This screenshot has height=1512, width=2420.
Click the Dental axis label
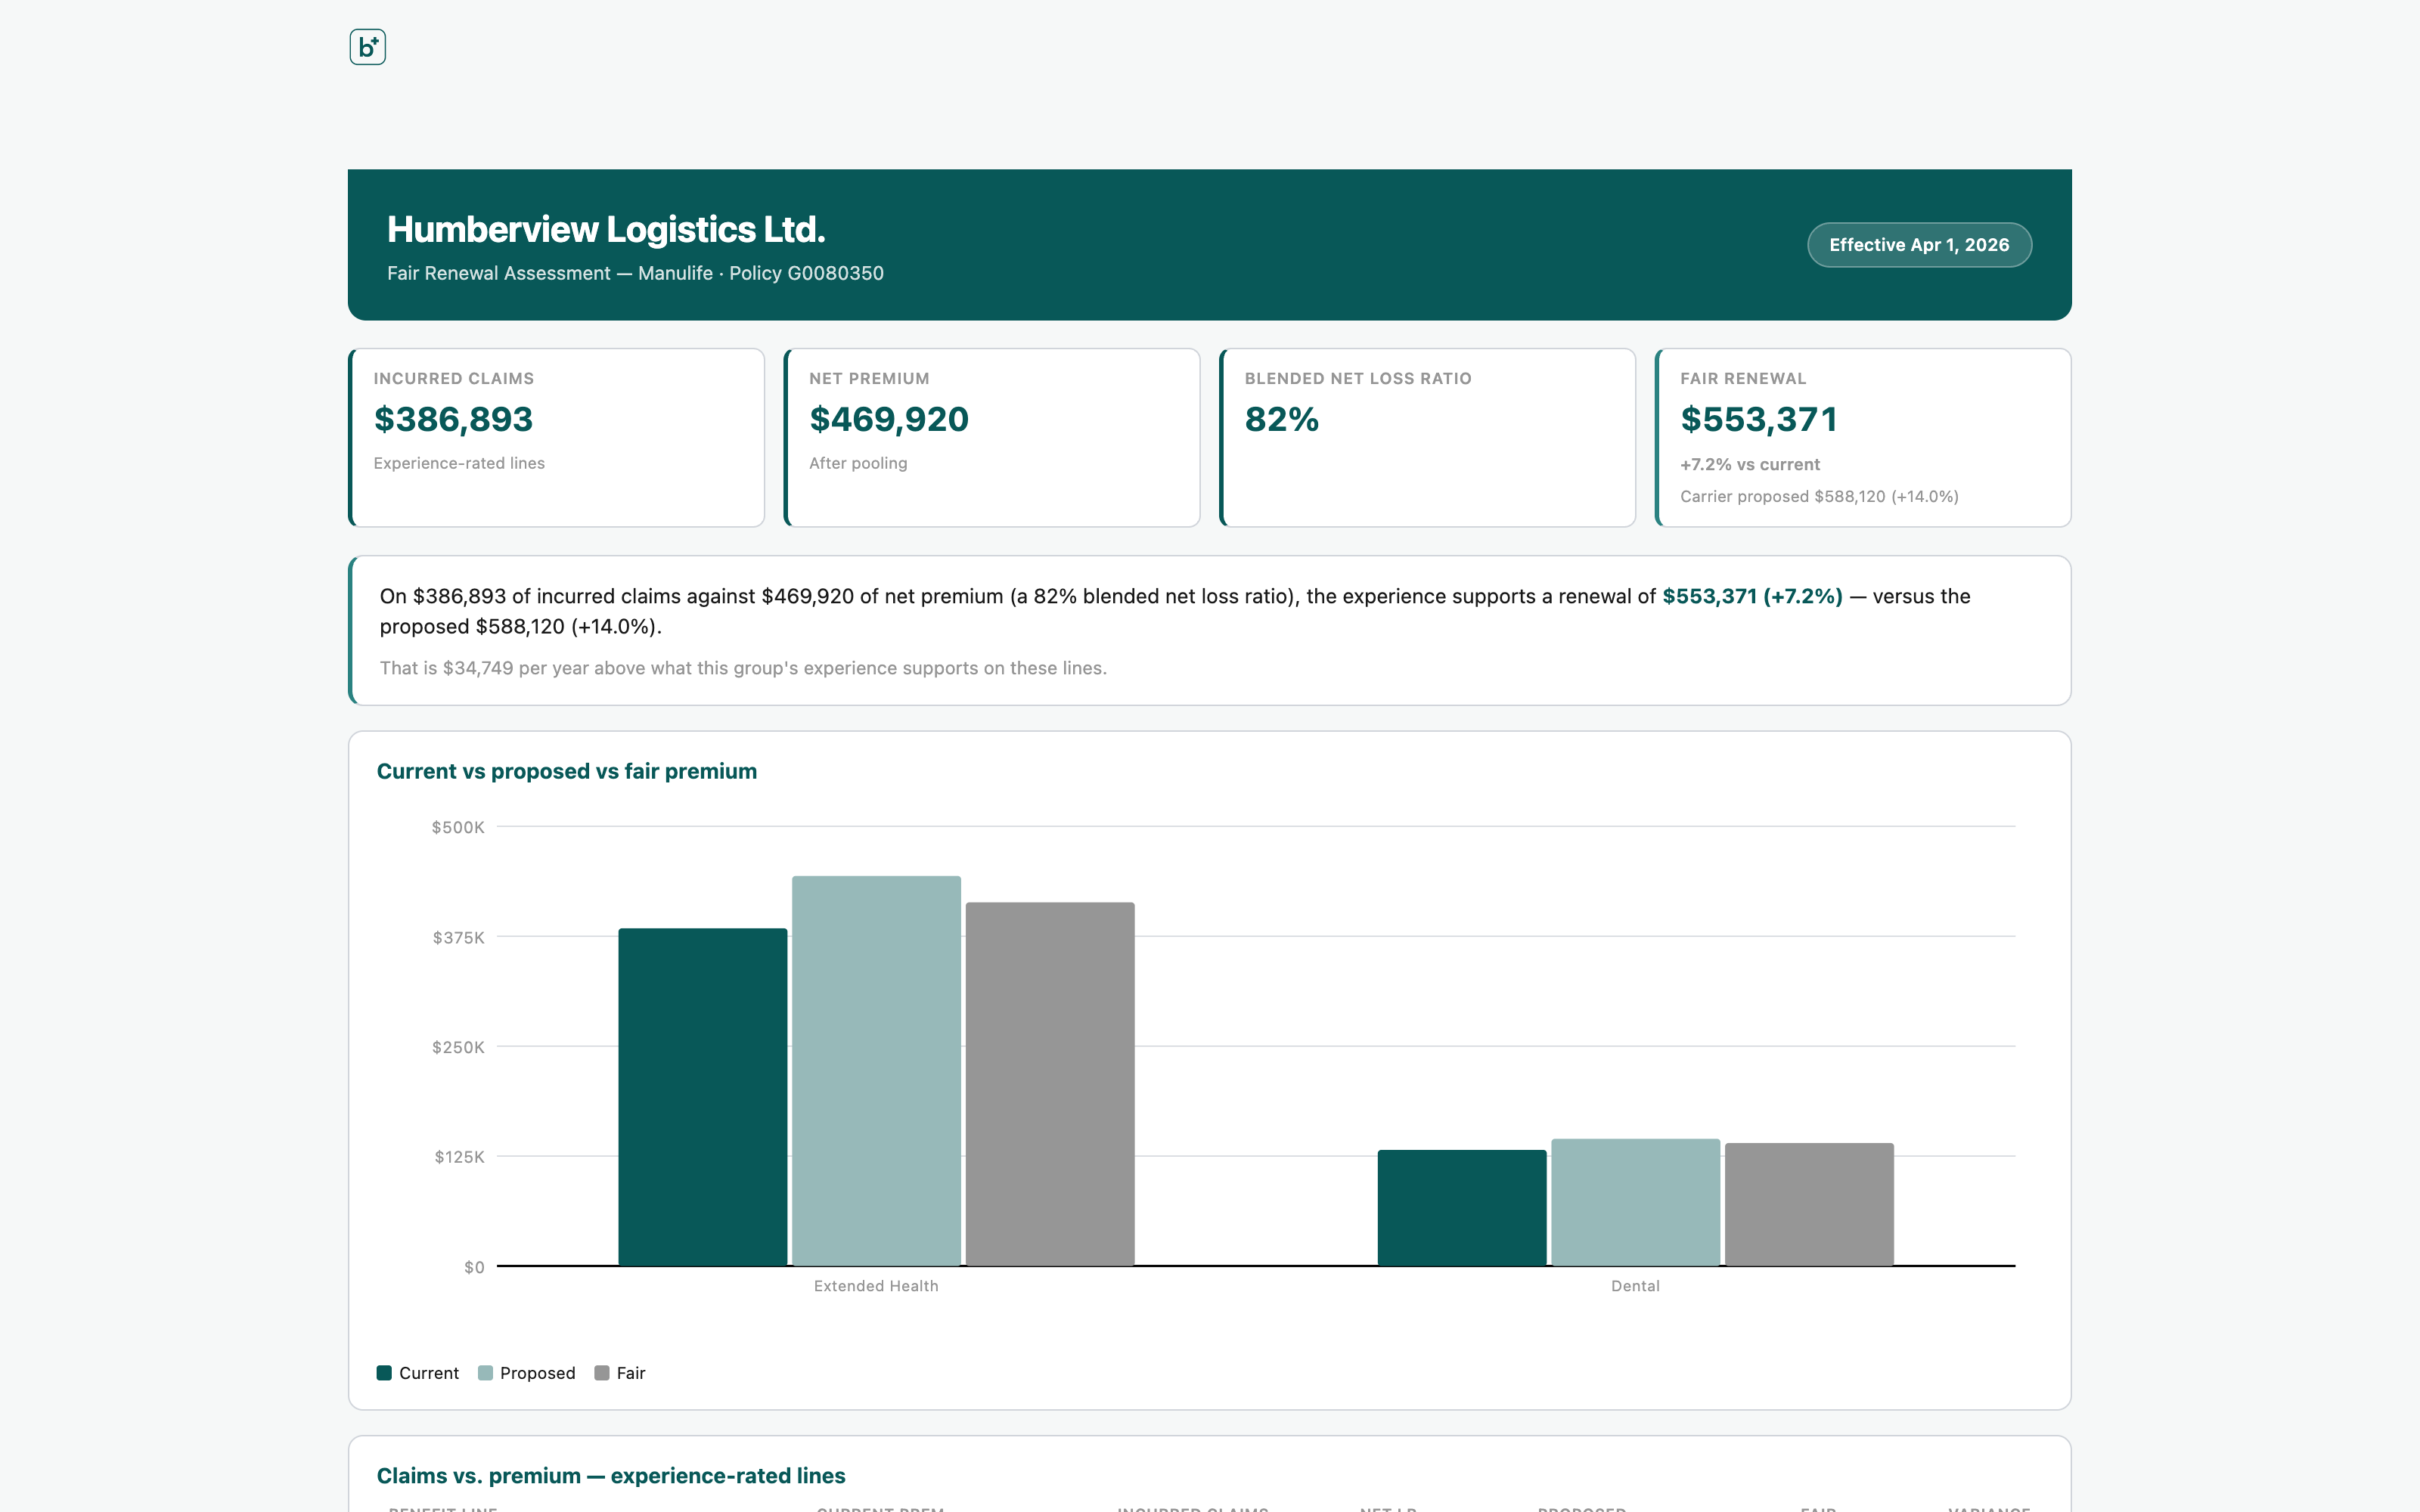pyautogui.click(x=1635, y=1286)
